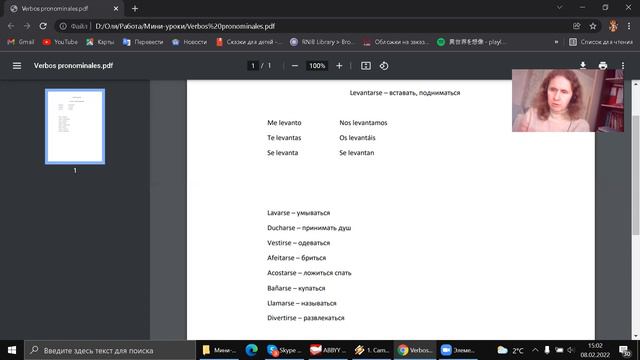Open a new browser tab
This screenshot has height=360, width=640.
click(135, 8)
